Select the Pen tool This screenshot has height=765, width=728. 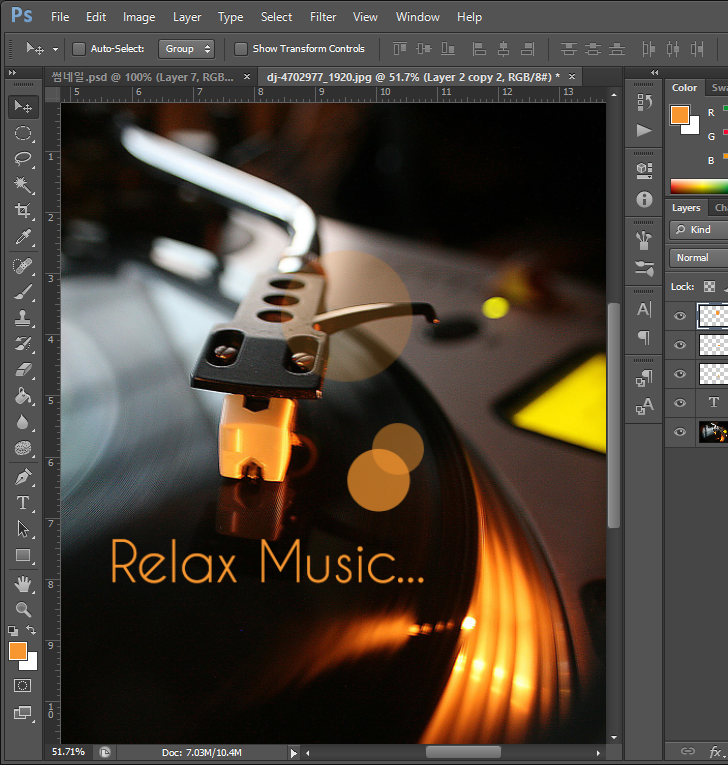click(22, 477)
